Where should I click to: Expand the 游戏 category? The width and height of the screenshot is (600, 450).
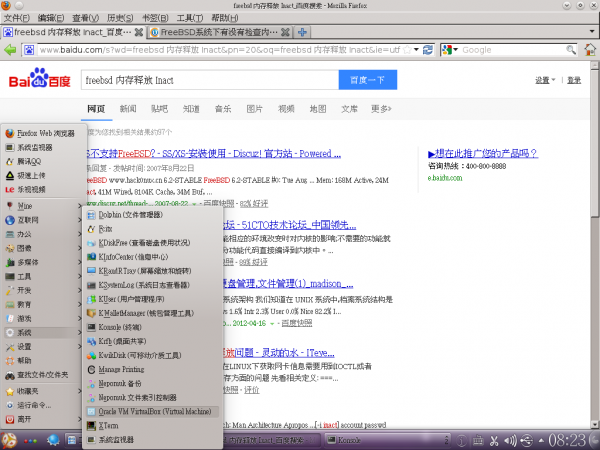coord(44,318)
